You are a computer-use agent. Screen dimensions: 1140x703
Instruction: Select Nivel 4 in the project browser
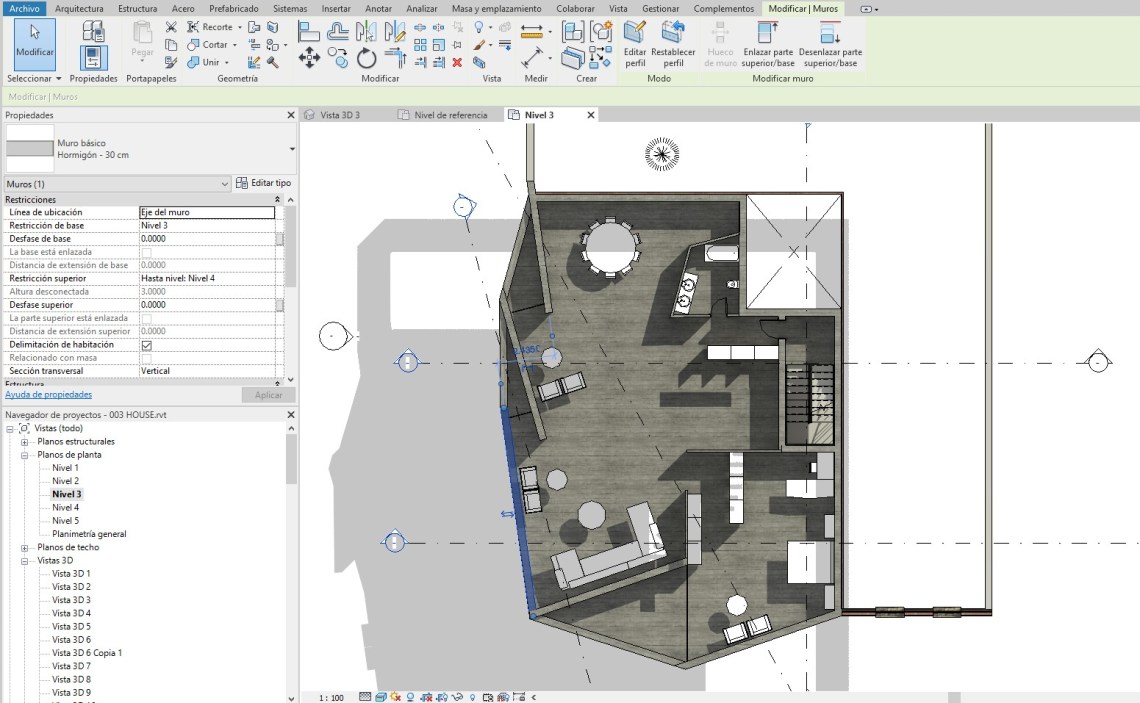click(x=65, y=508)
